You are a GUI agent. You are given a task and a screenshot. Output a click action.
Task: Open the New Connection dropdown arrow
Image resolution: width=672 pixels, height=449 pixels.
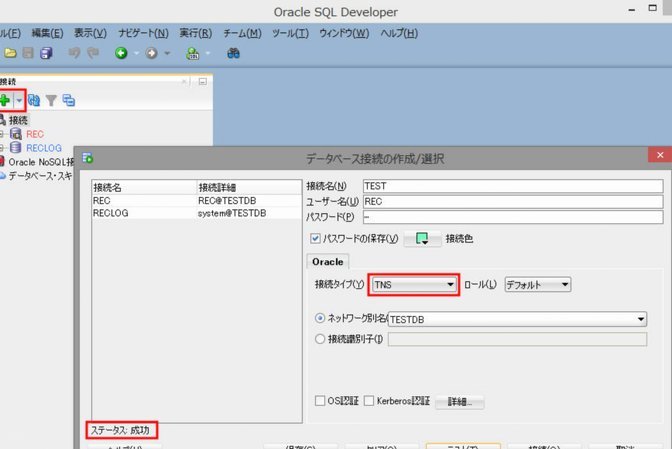19,101
